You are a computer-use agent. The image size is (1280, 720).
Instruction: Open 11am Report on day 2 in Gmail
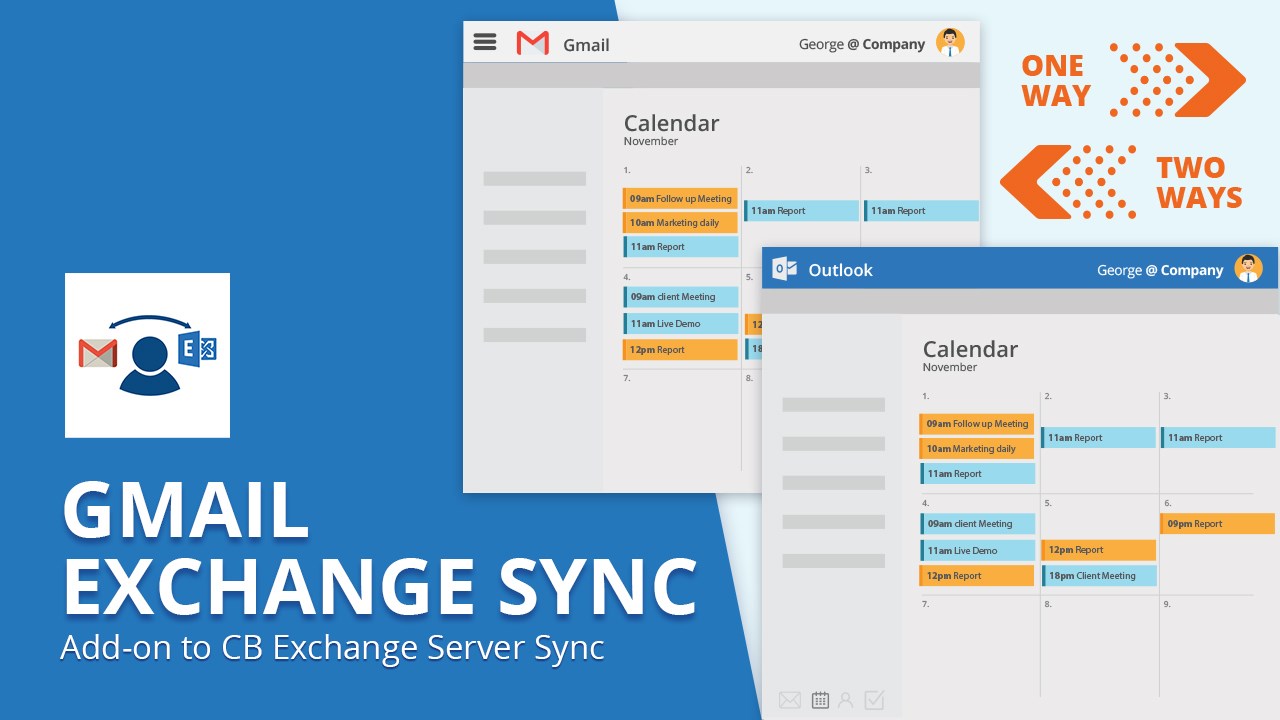pos(801,211)
